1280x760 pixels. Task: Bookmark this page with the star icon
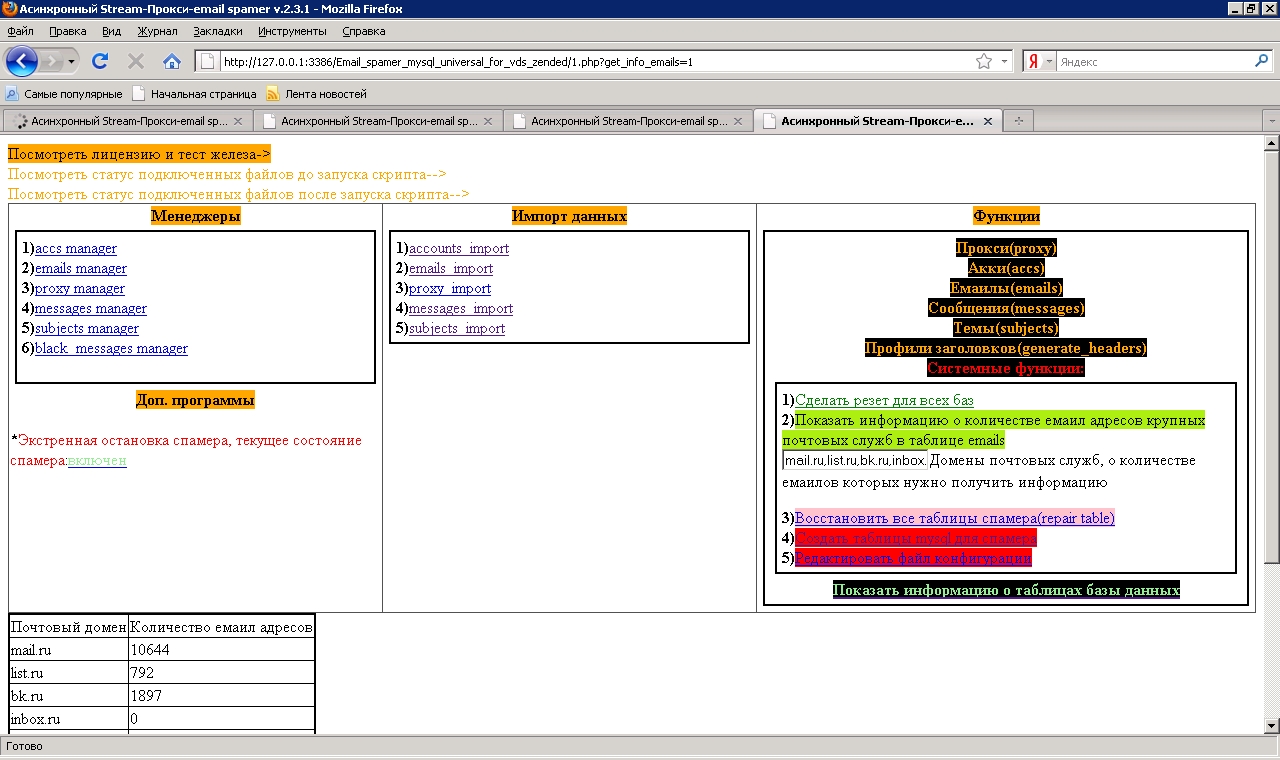click(984, 61)
